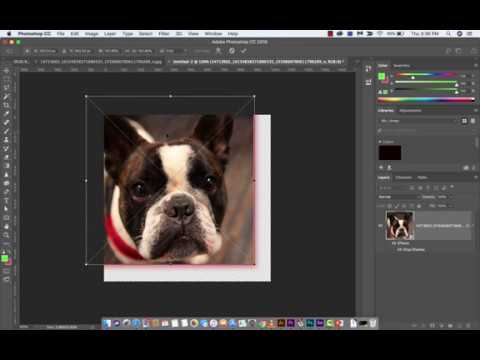Click the dog layer thumbnail
Viewport: 480px width, 360px height.
(x=399, y=225)
